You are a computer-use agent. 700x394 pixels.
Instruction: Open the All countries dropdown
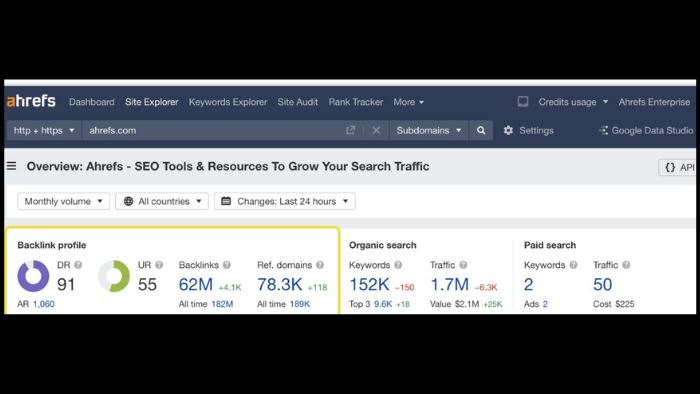click(x=162, y=201)
